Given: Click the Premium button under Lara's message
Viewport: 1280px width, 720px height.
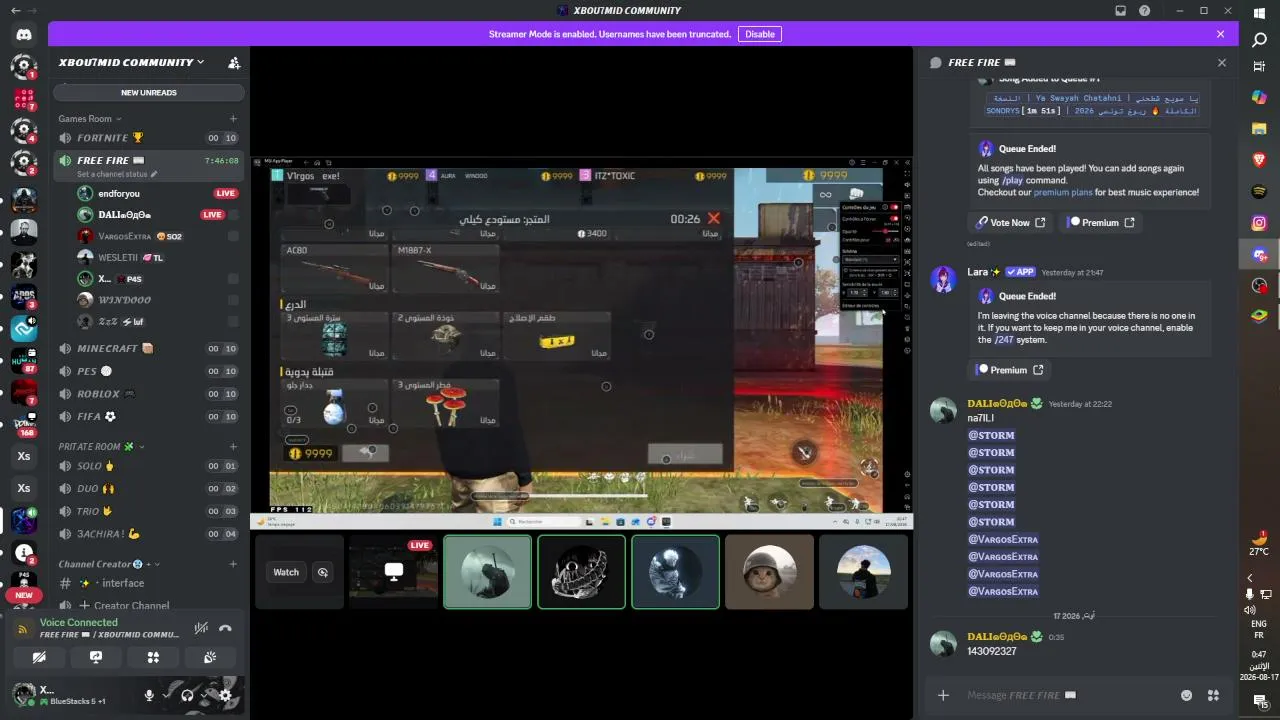Looking at the screenshot, I should click(x=1010, y=370).
